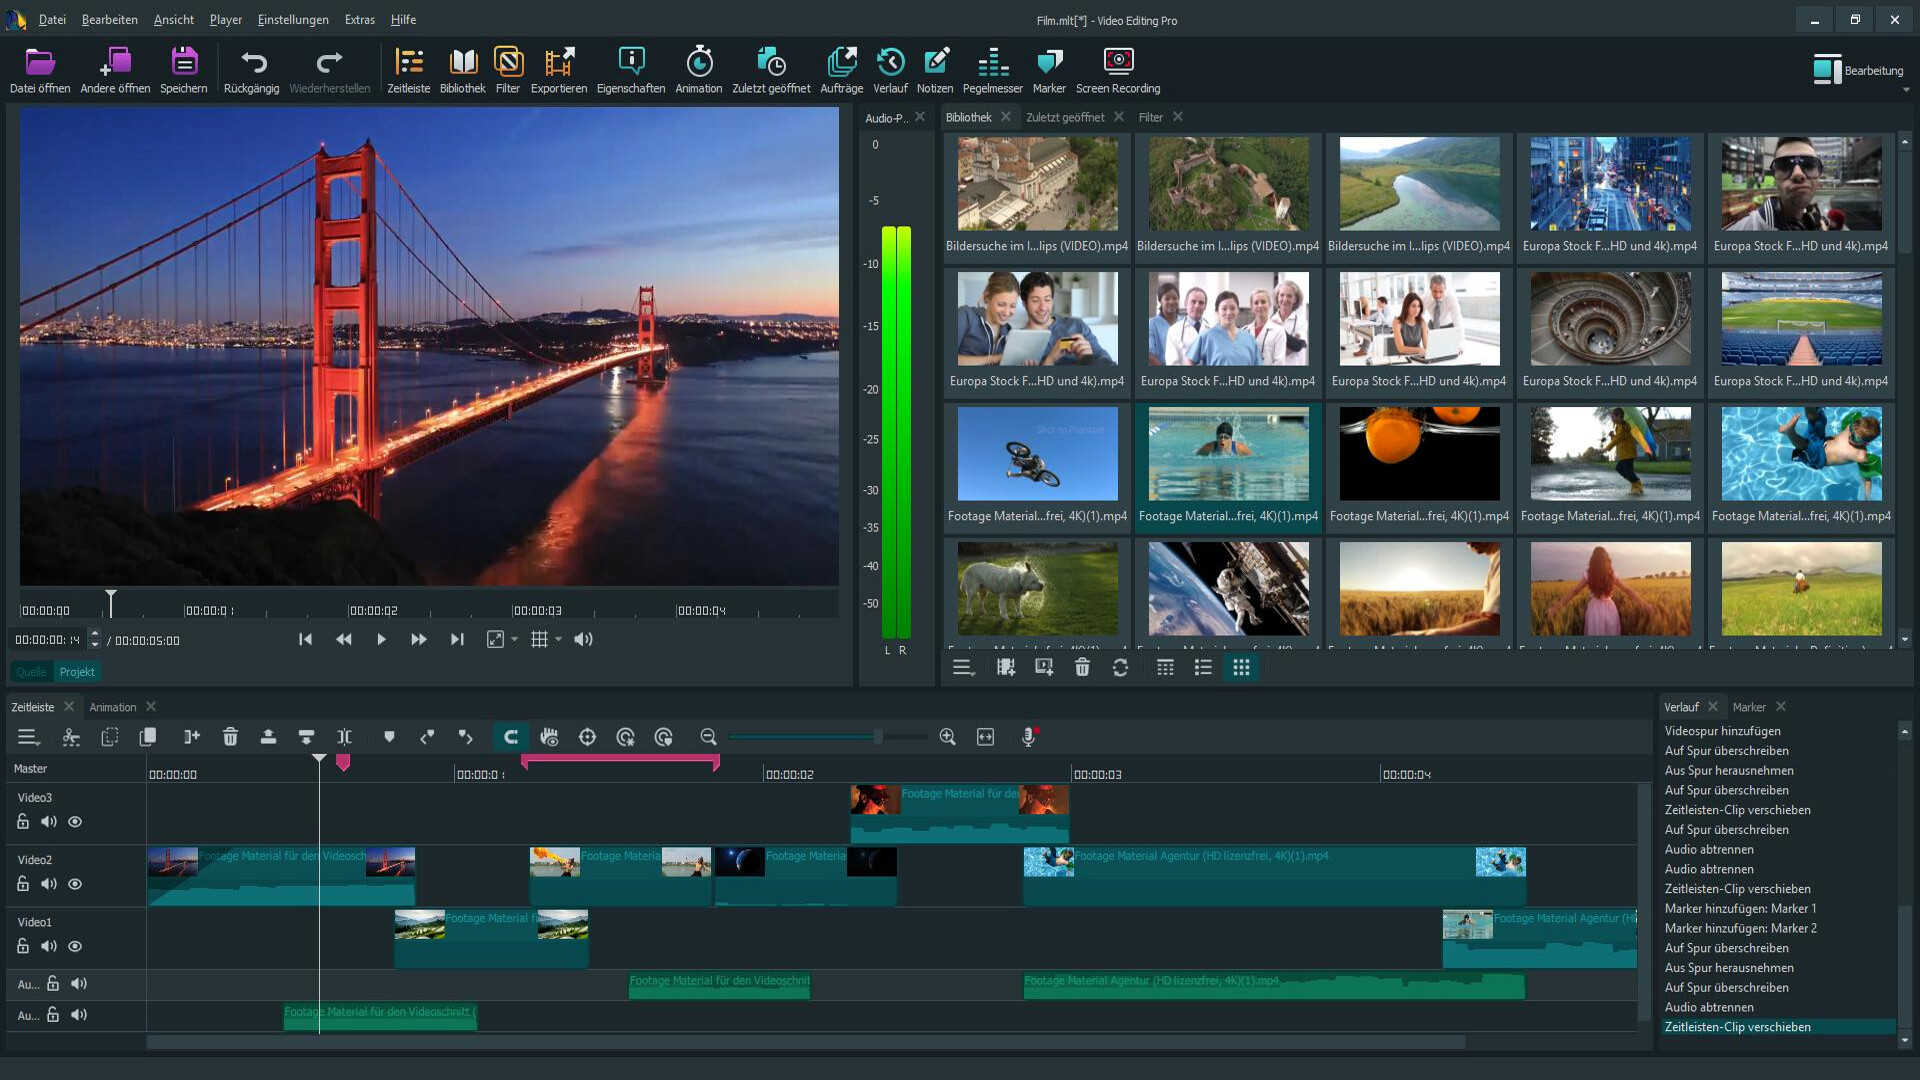
Task: Open the Einstellungen menu
Action: click(x=293, y=19)
